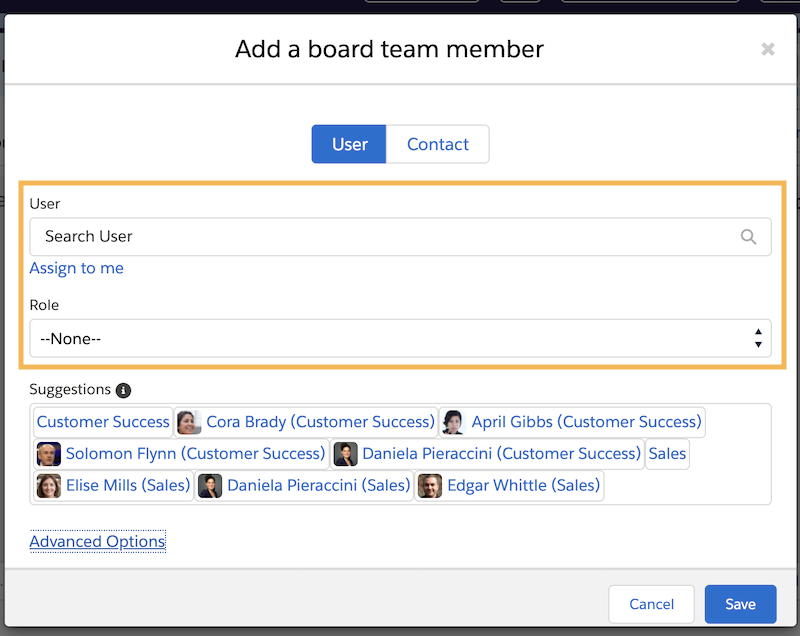The image size is (800, 636).
Task: Select the Sales suggestion pill
Action: [667, 453]
